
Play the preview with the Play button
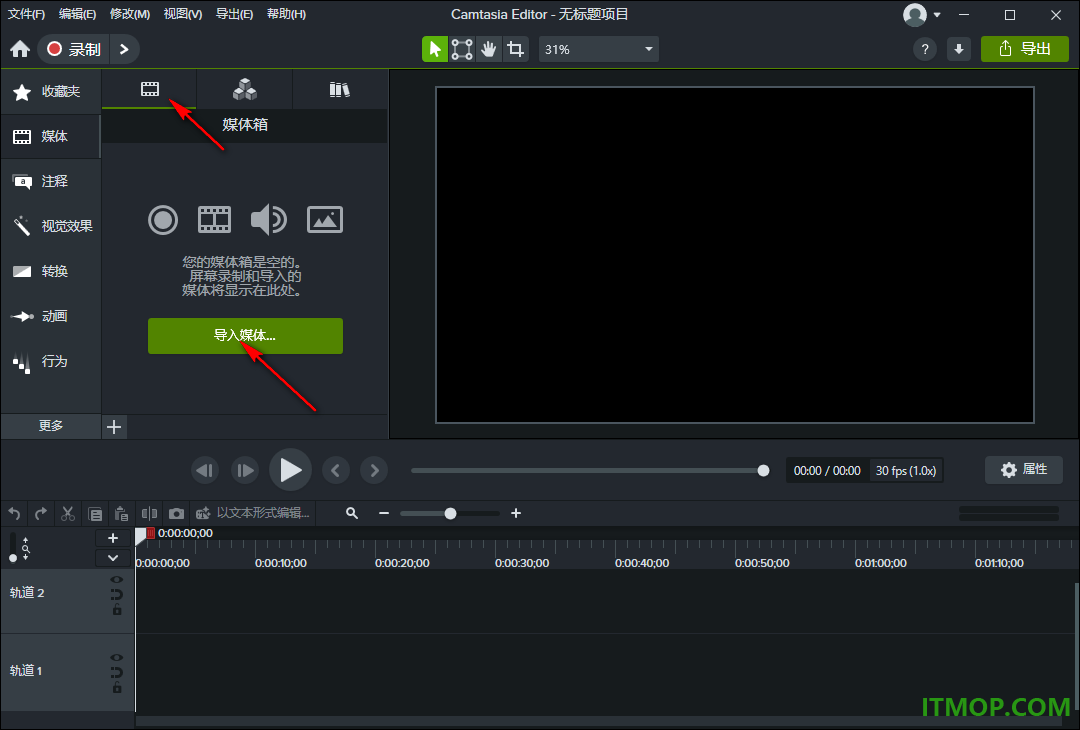pos(290,470)
